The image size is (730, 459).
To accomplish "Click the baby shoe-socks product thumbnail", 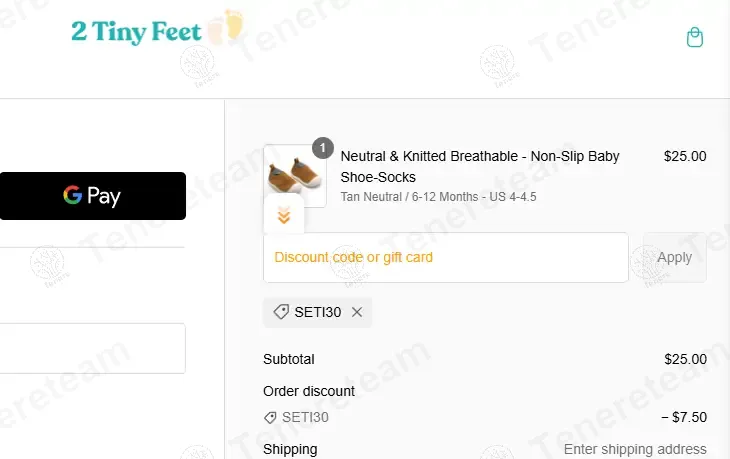I will click(295, 176).
